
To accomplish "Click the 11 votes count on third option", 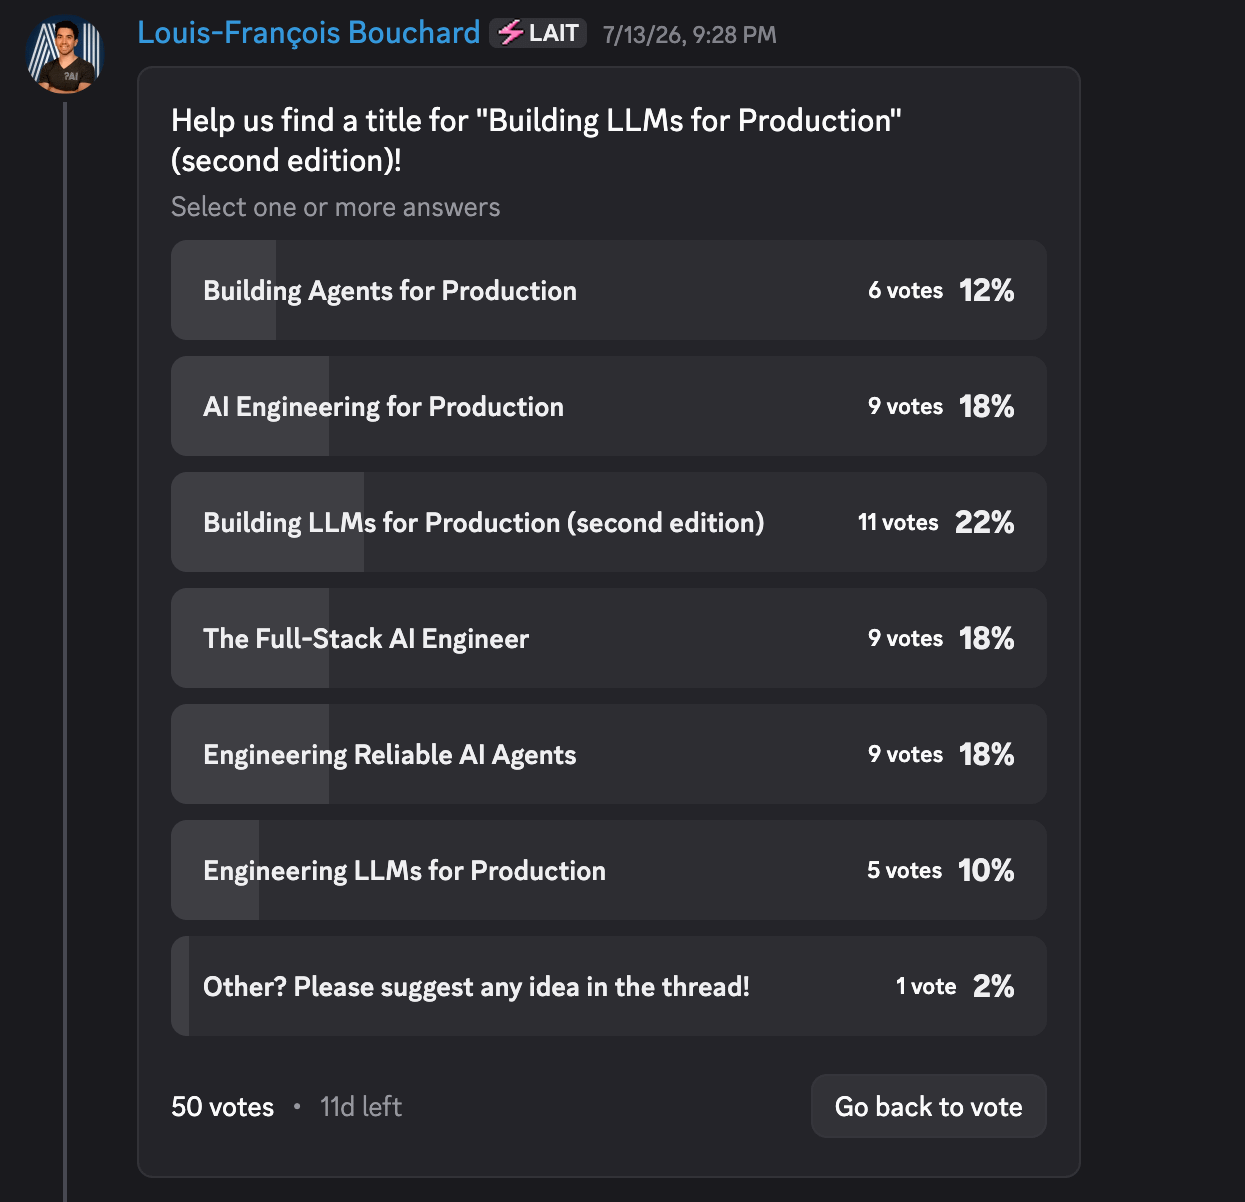I will (x=898, y=522).
